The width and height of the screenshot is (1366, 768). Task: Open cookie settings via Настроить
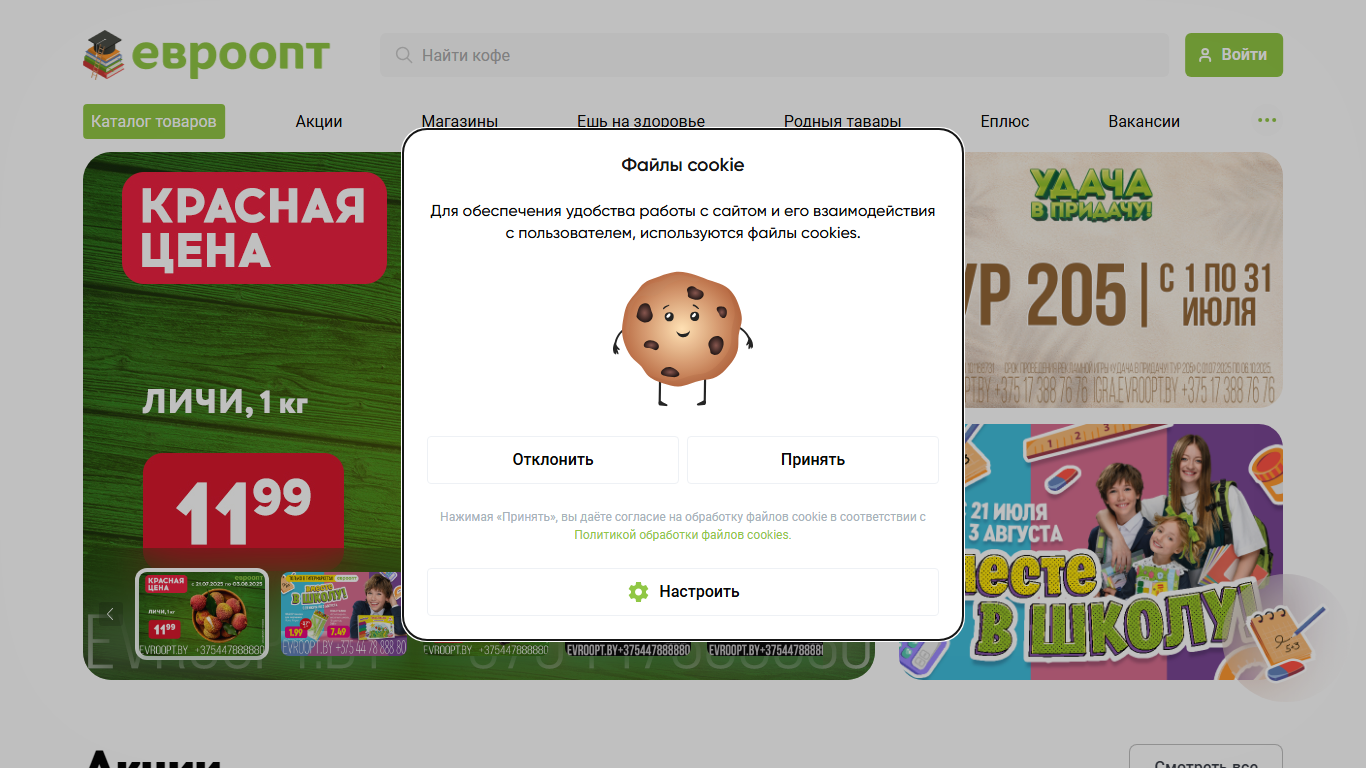pyautogui.click(x=683, y=592)
